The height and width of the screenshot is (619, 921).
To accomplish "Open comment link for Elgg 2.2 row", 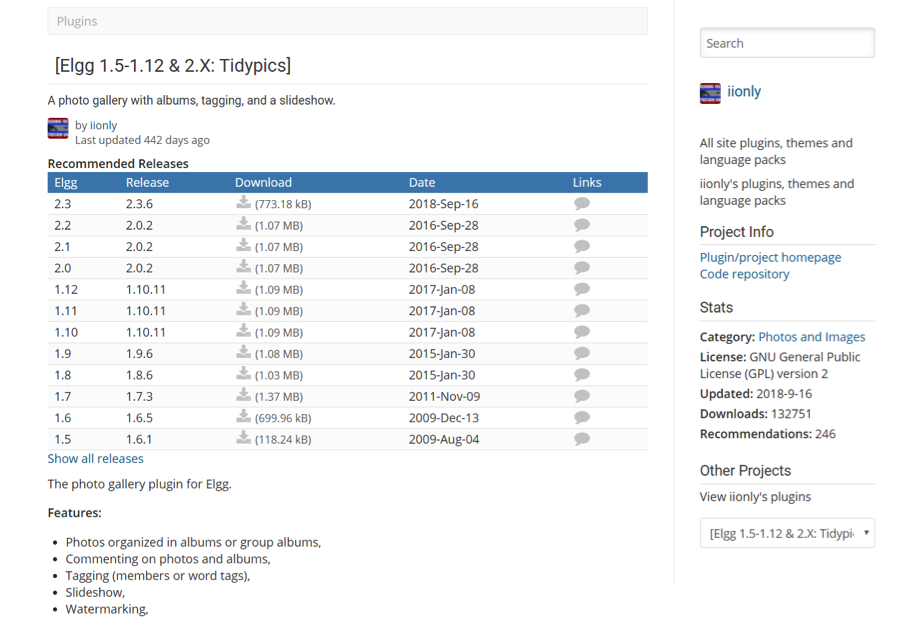I will tap(582, 224).
